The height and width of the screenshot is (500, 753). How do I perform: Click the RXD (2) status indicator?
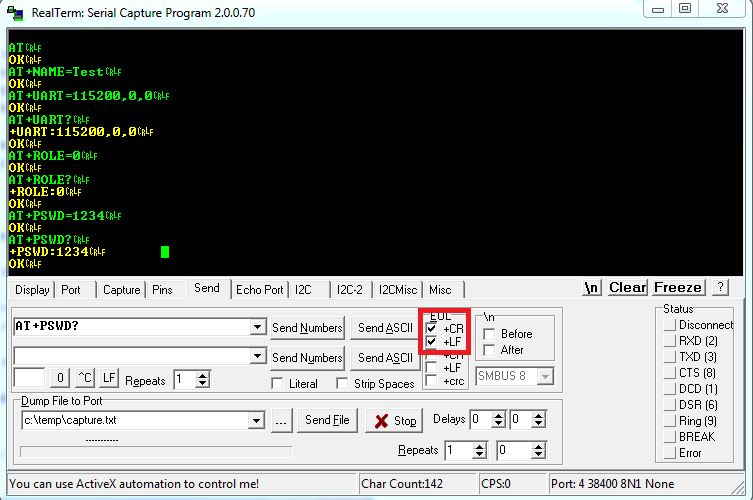(669, 341)
